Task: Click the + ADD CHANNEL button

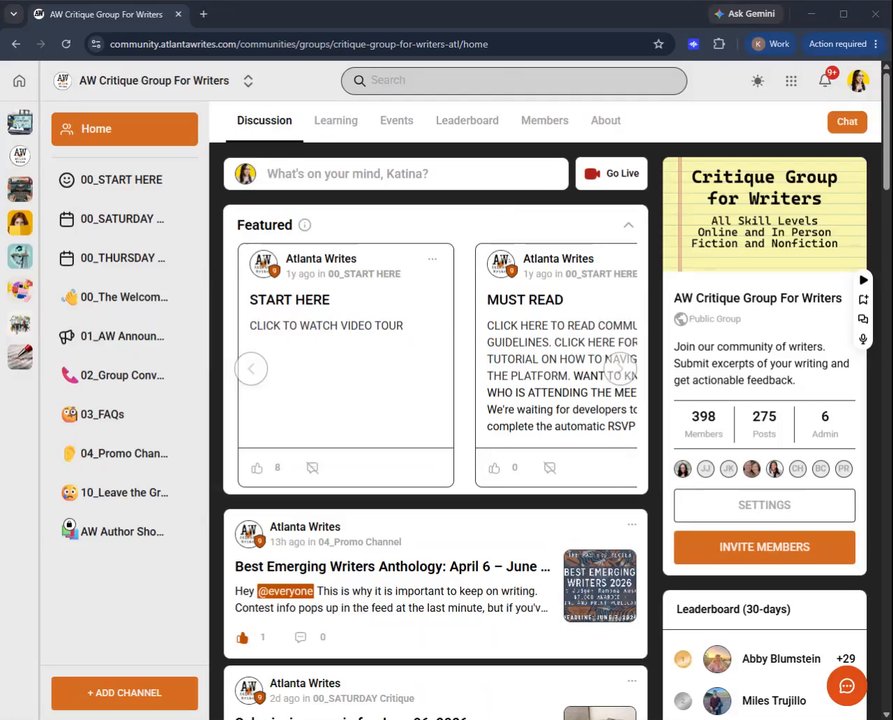Action: pos(125,693)
